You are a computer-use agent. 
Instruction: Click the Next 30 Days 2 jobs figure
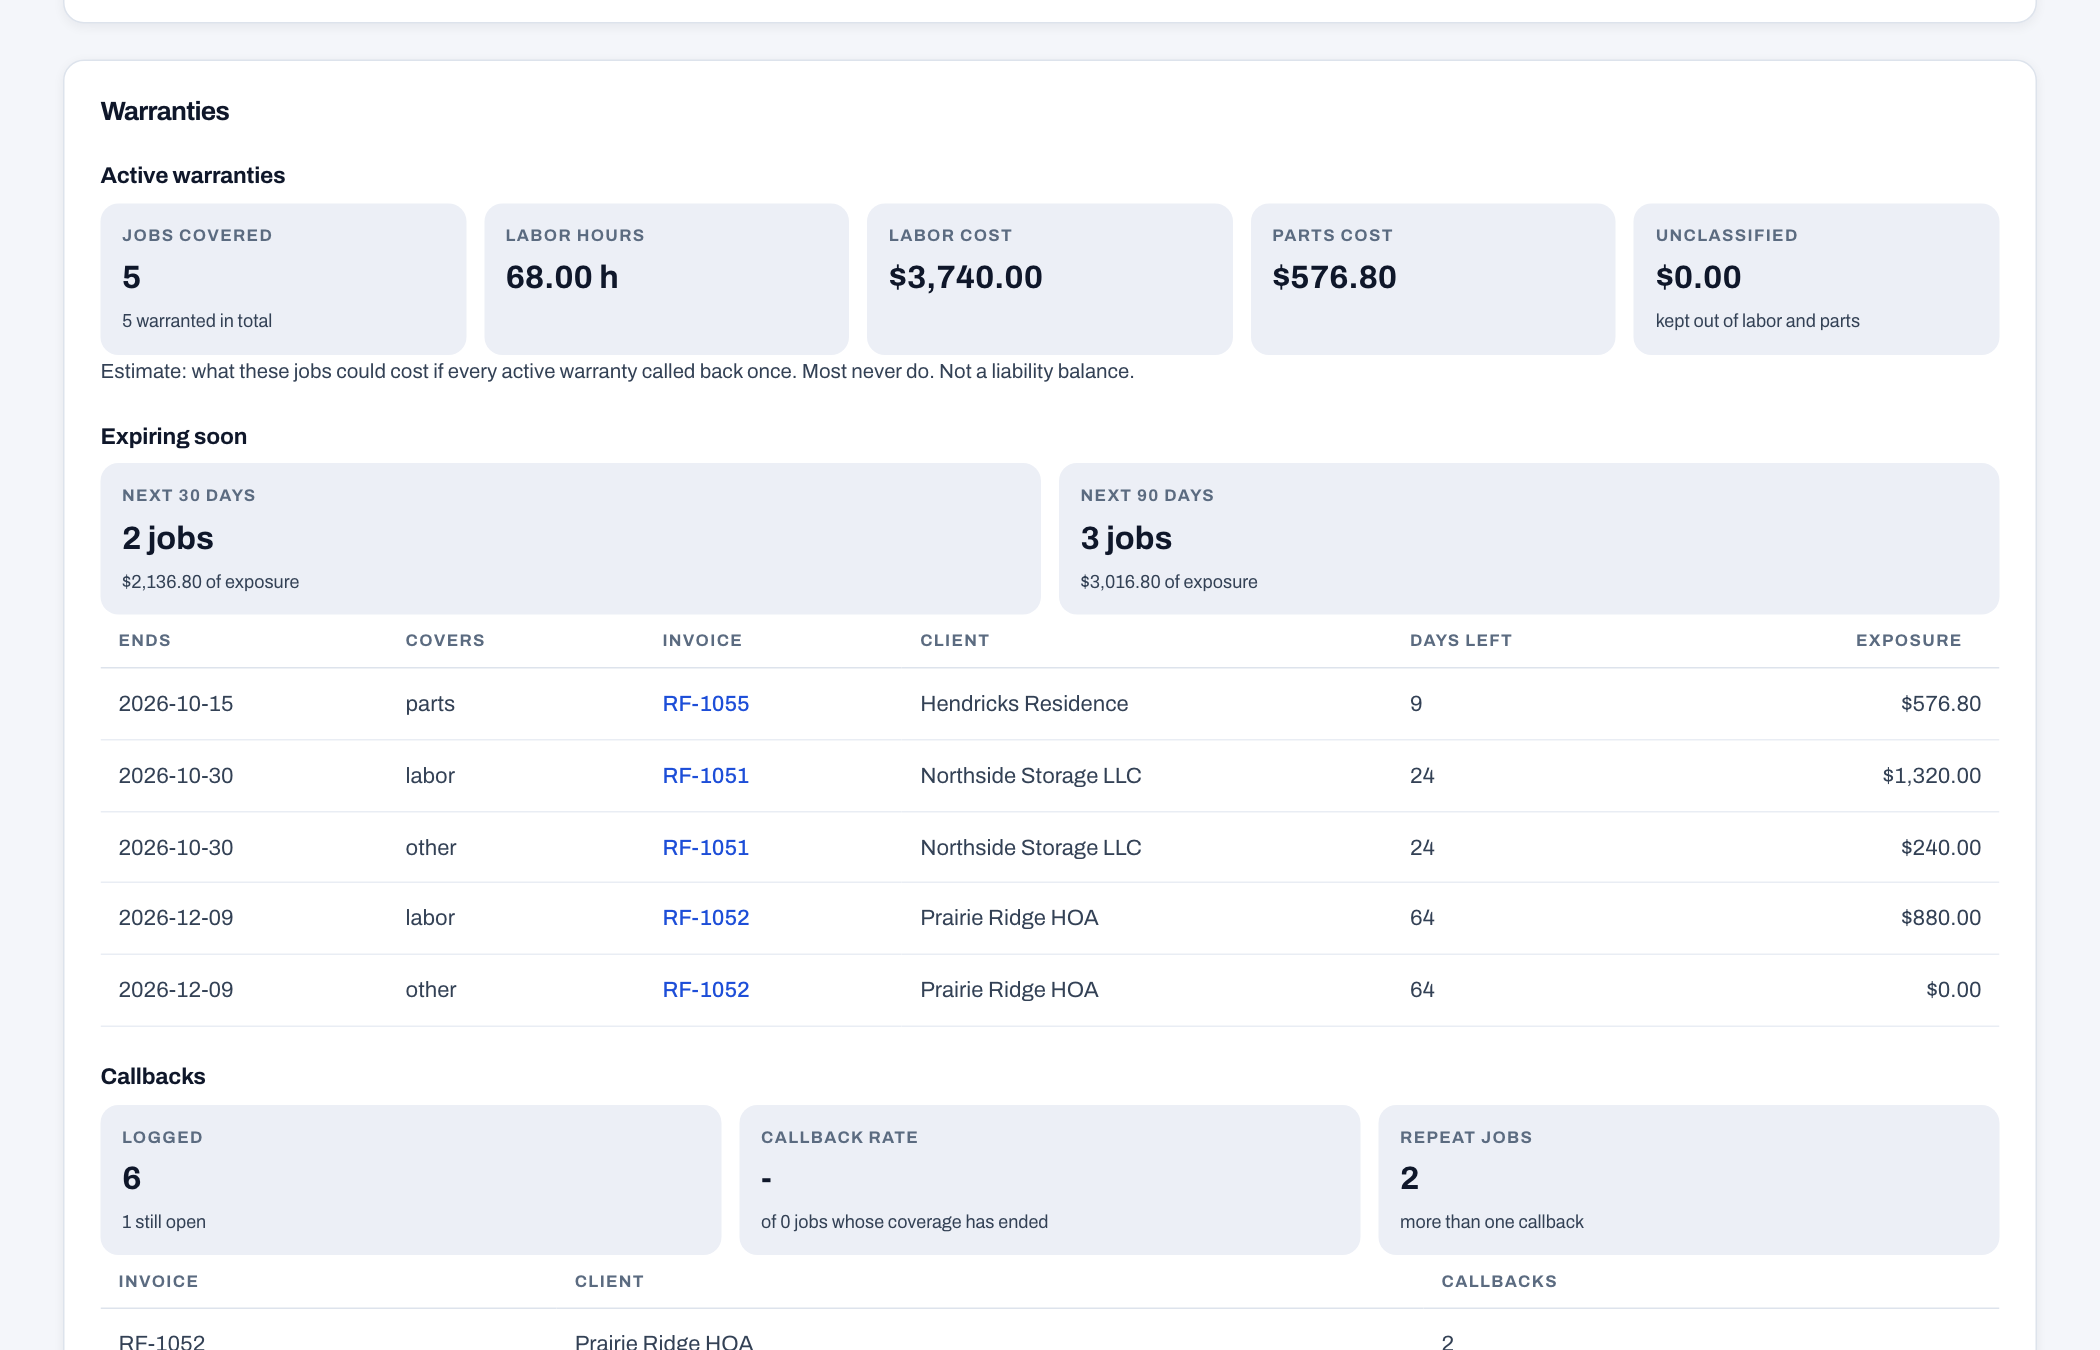pyautogui.click(x=168, y=538)
